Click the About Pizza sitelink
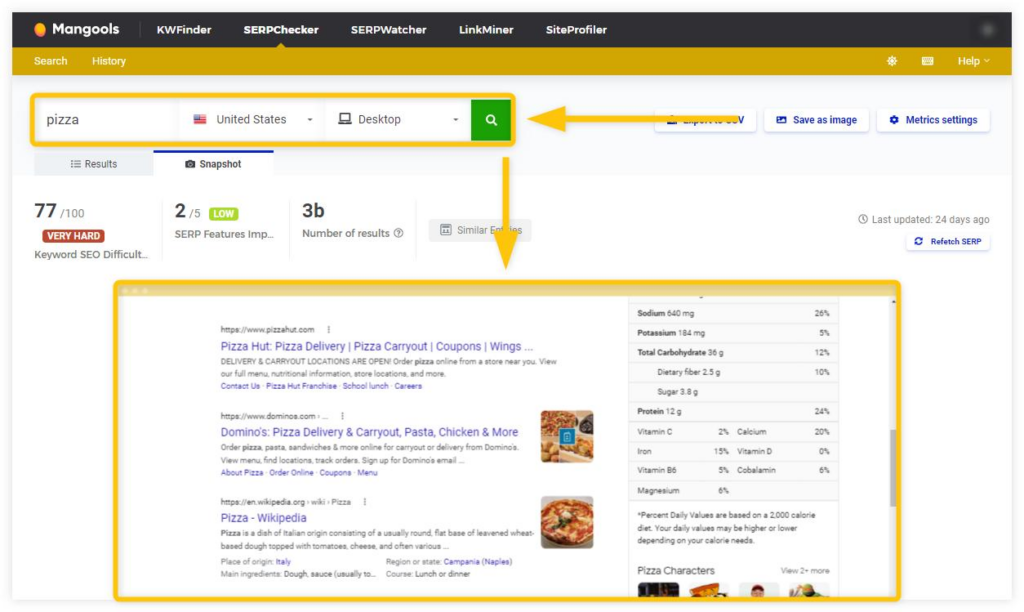The width and height of the screenshot is (1024, 612). (x=242, y=472)
